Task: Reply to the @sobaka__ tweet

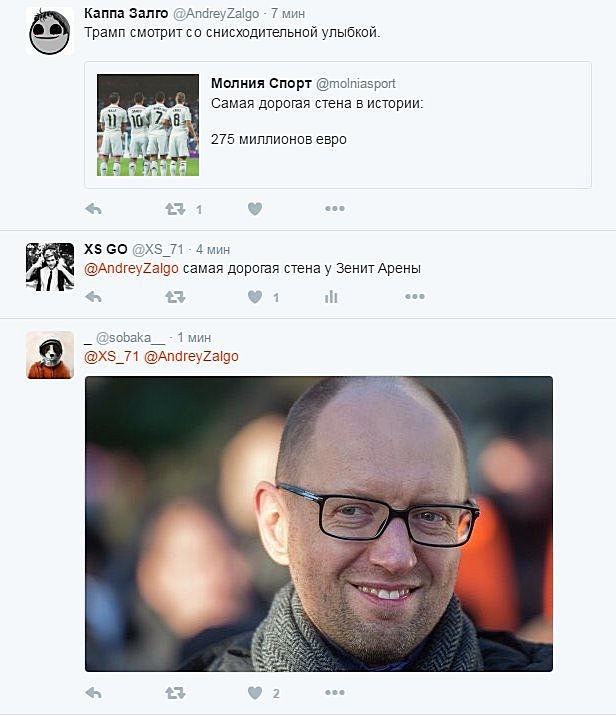Action: tap(94, 693)
